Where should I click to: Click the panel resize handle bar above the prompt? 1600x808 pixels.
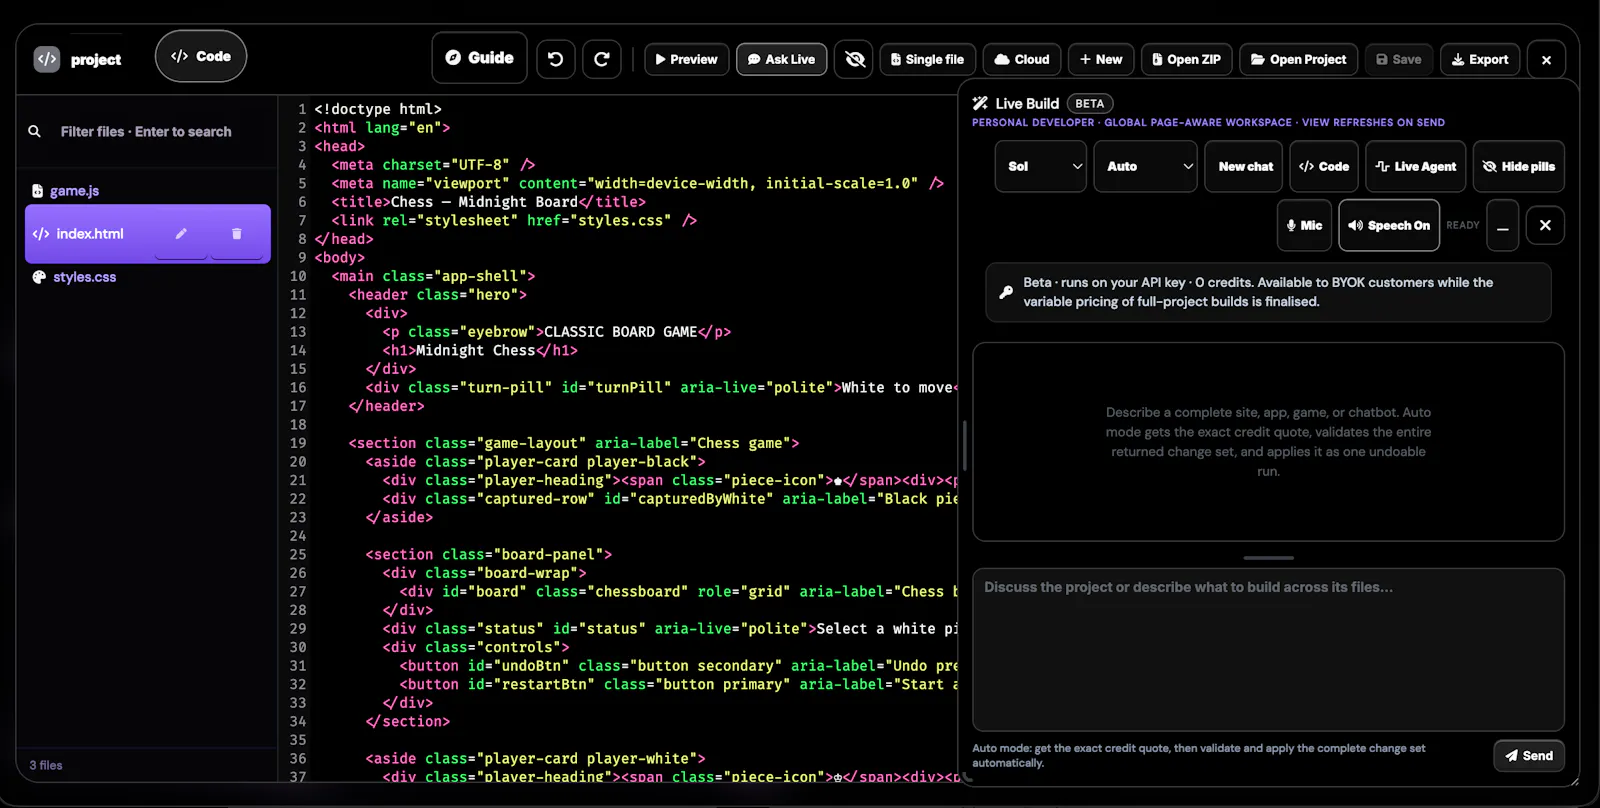1268,557
